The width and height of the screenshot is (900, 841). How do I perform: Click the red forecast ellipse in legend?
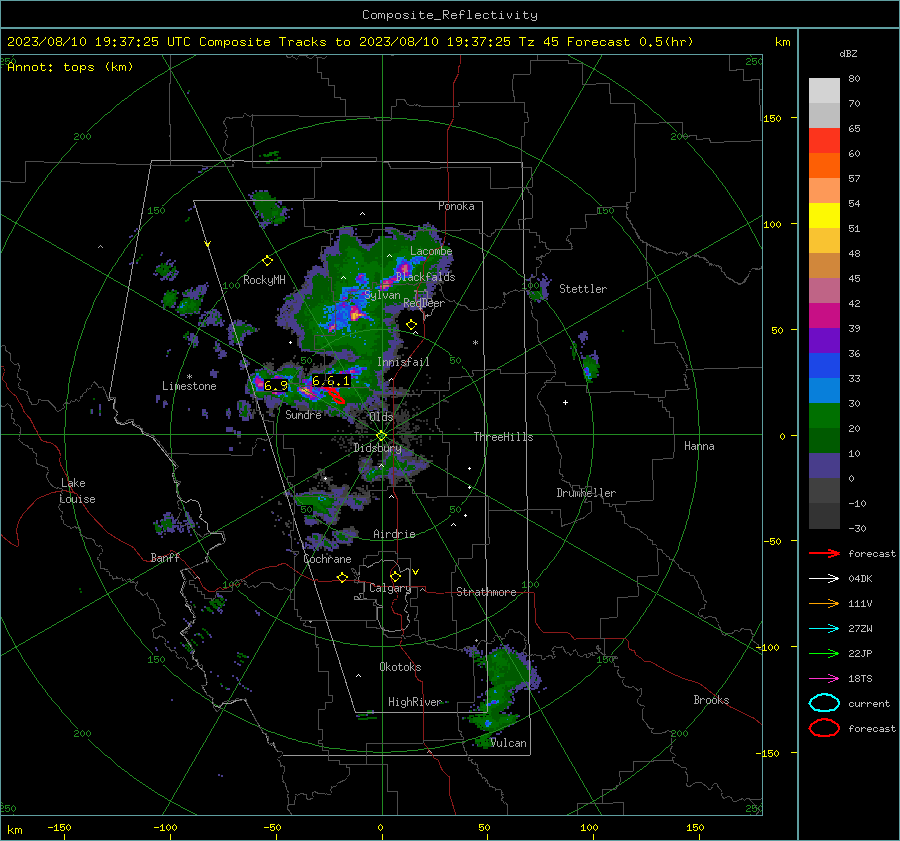[824, 728]
